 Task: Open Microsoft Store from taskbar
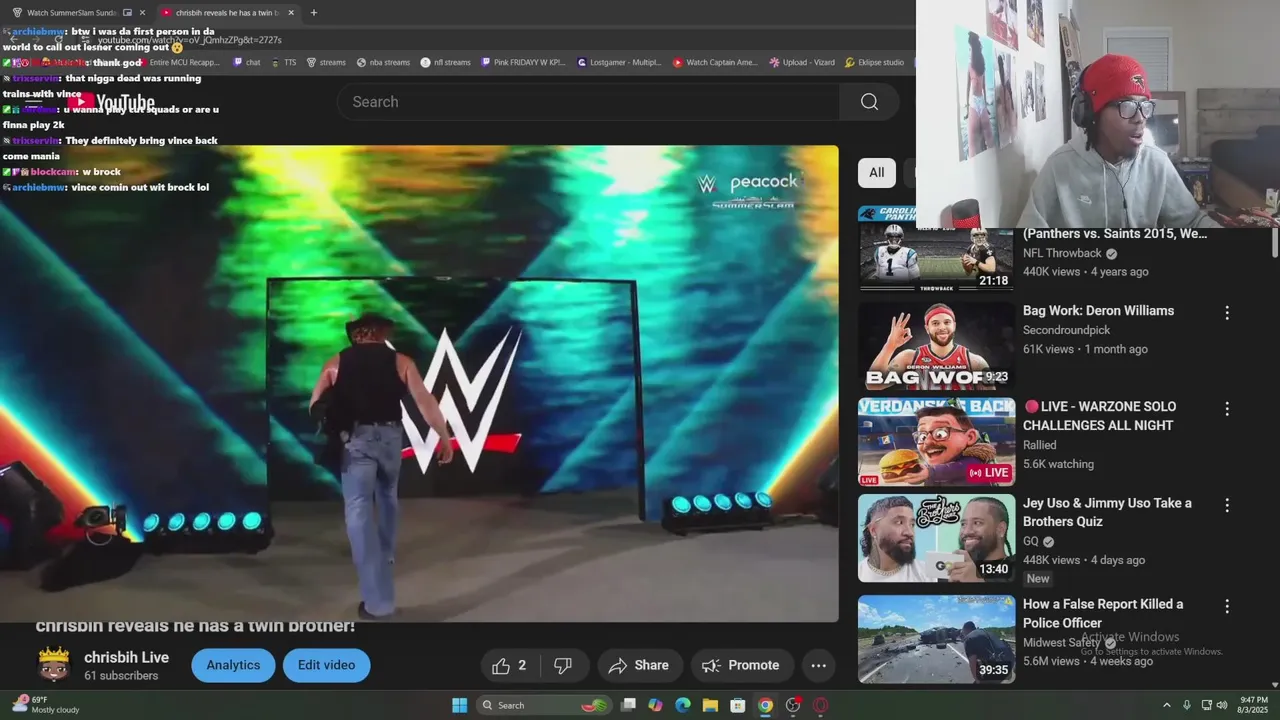[737, 705]
